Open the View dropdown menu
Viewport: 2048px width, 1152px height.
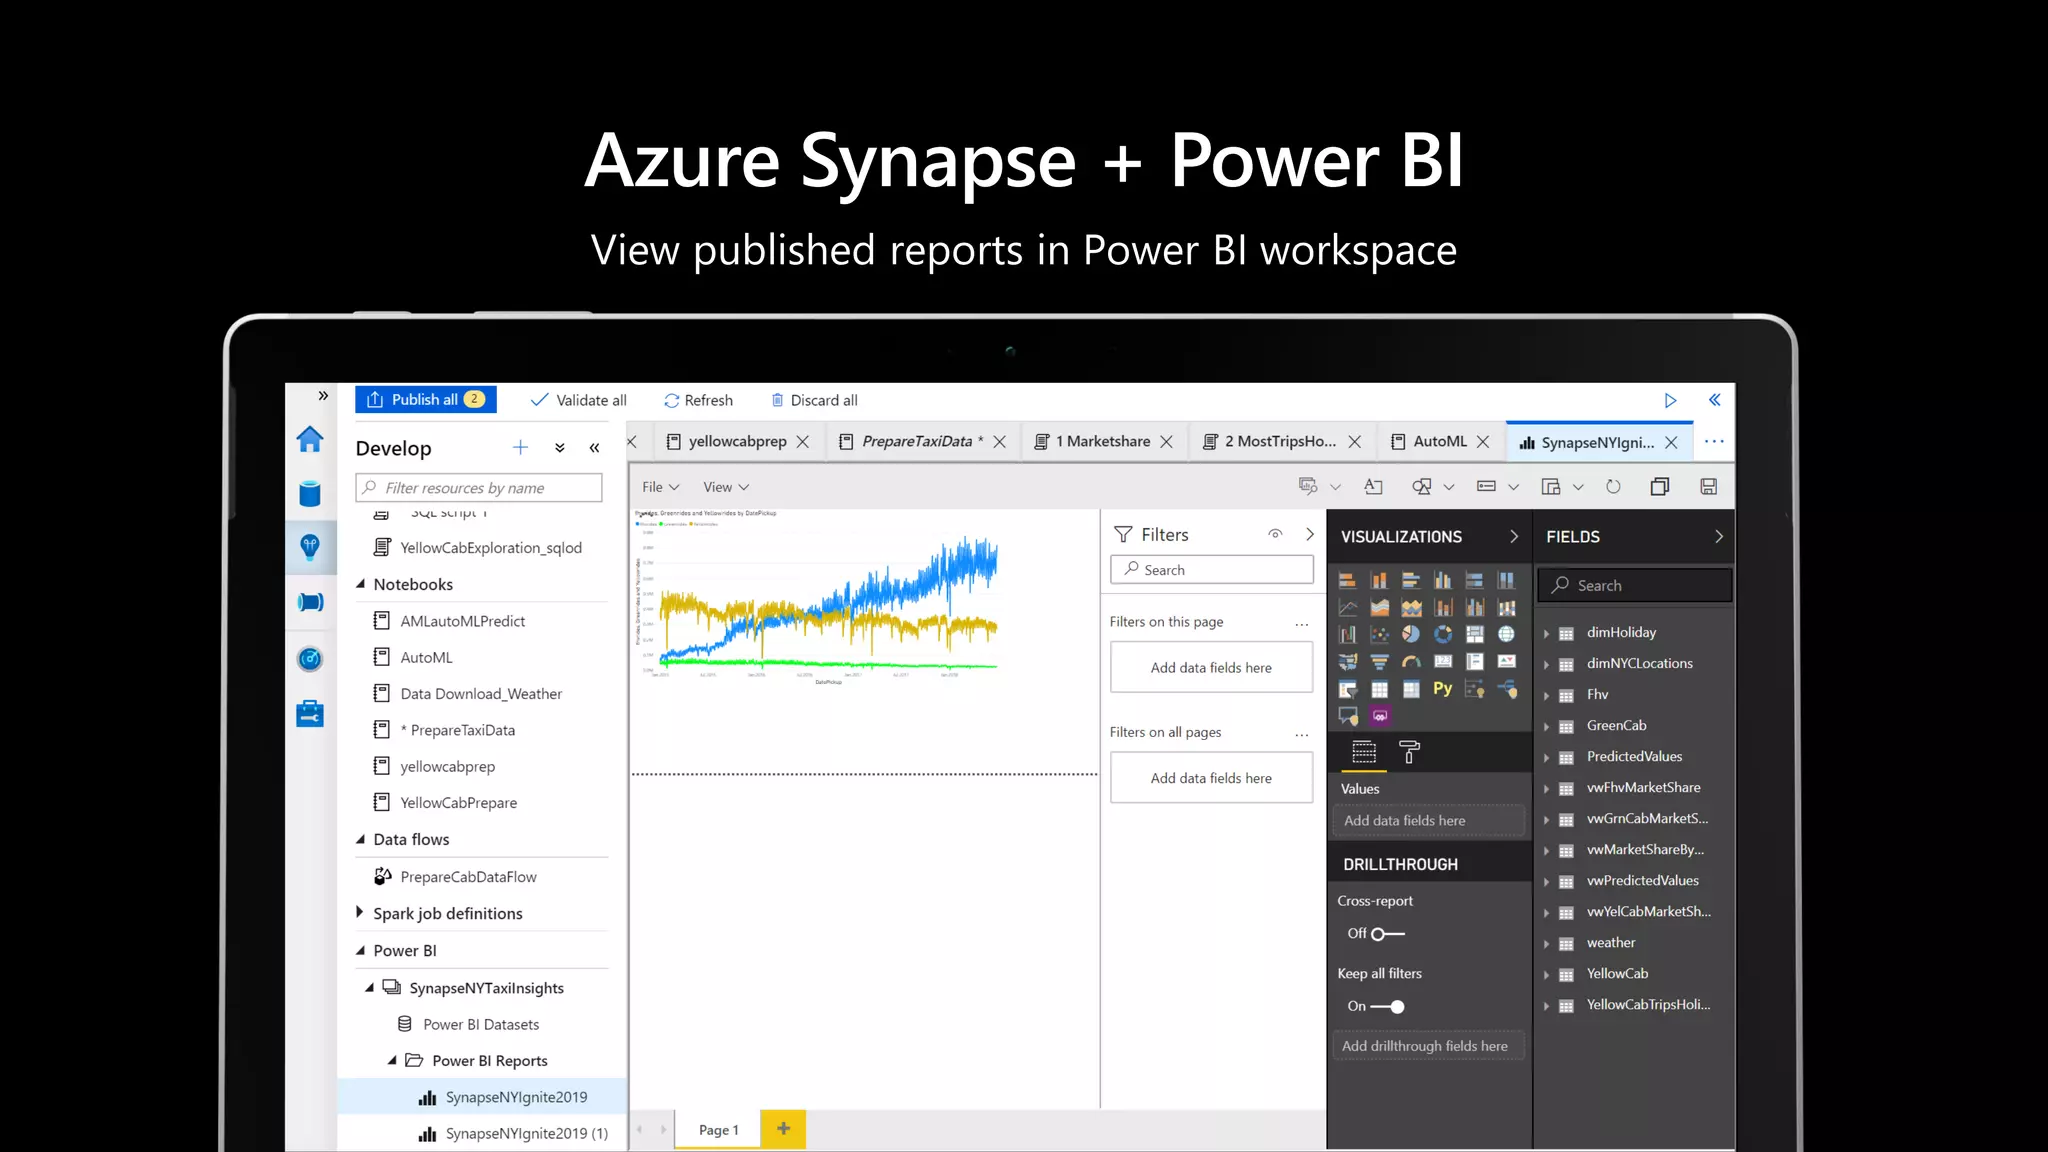click(x=726, y=487)
